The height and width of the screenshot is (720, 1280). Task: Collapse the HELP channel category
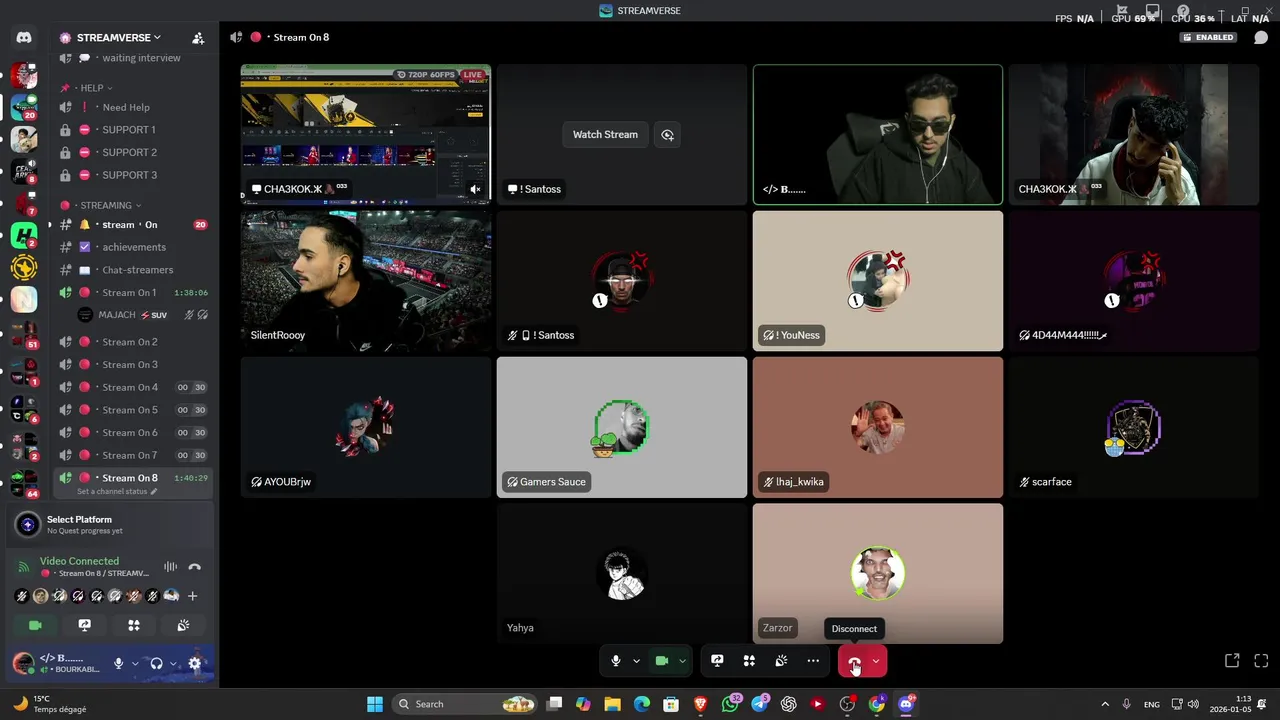(x=91, y=88)
